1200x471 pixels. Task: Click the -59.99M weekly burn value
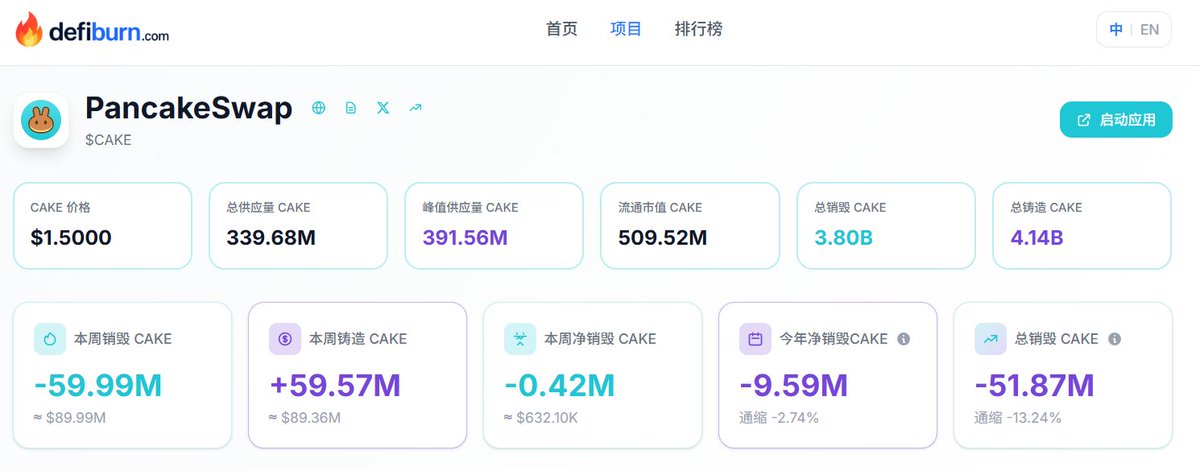click(98, 385)
